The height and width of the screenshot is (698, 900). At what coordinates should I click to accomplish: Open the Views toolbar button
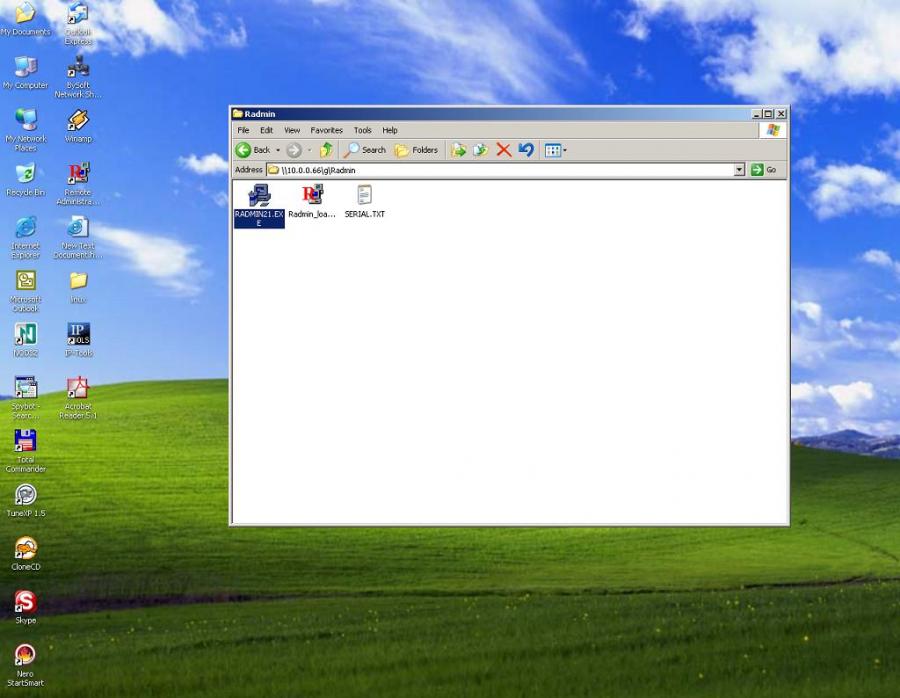pos(555,150)
